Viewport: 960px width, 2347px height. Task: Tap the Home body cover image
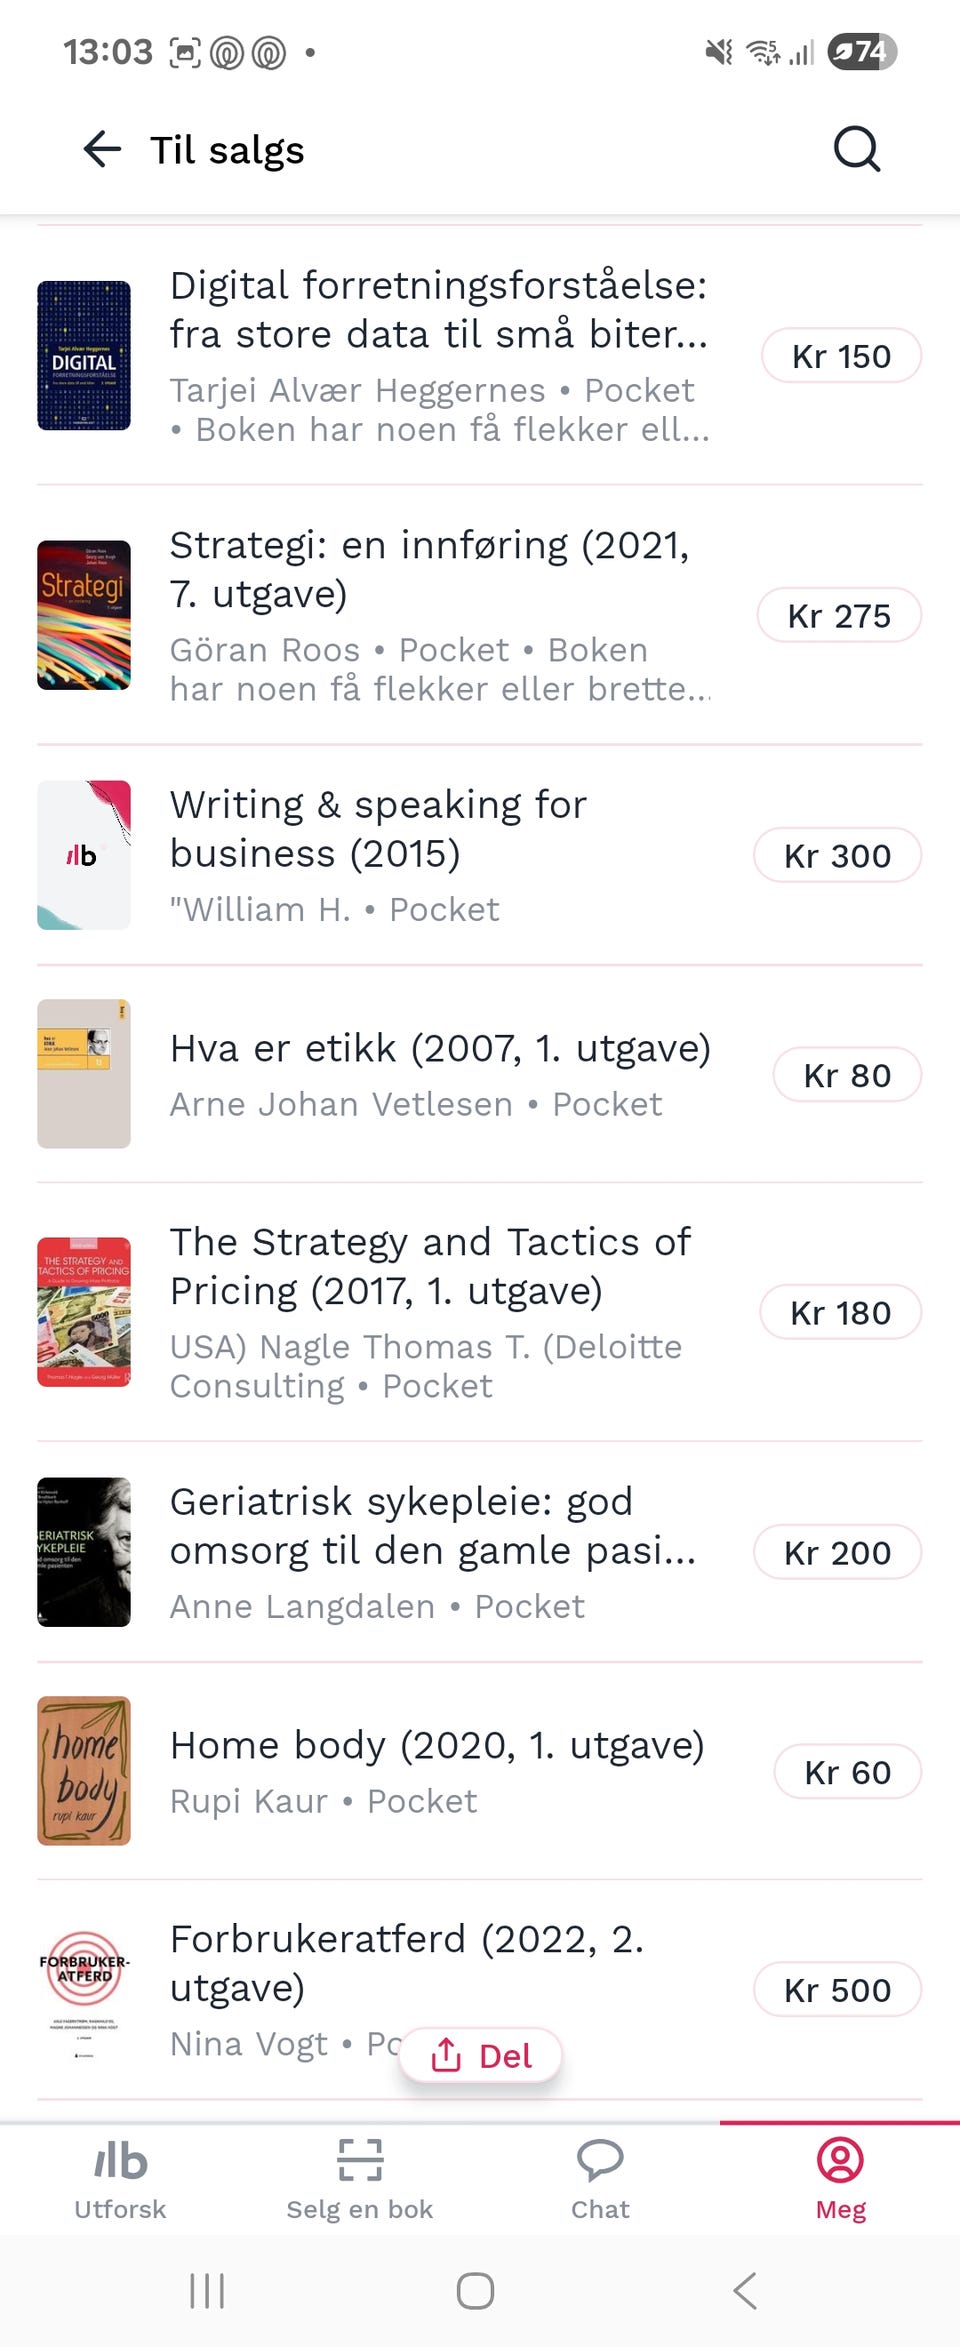click(84, 1771)
